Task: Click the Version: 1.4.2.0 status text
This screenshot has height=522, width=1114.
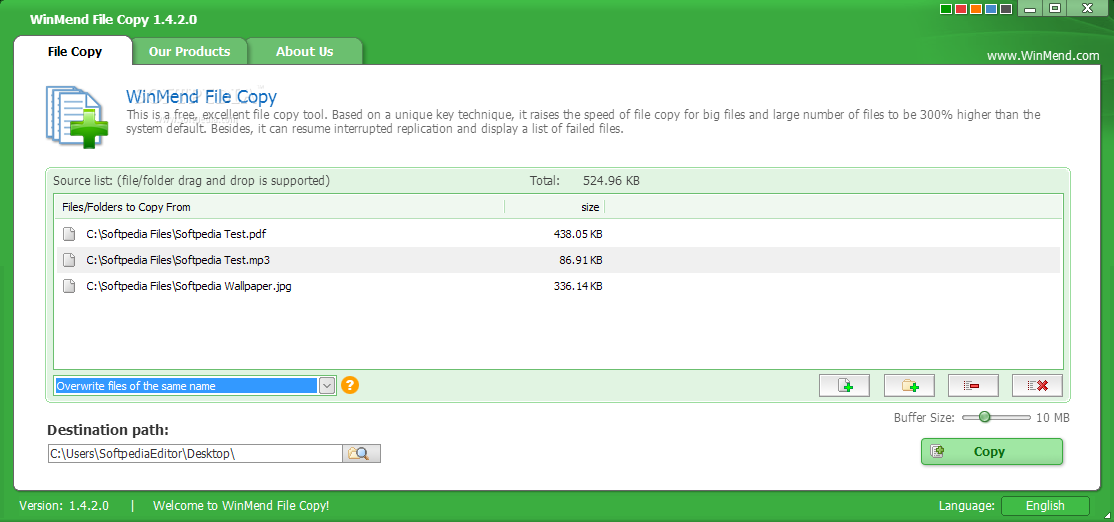Action: [x=64, y=506]
